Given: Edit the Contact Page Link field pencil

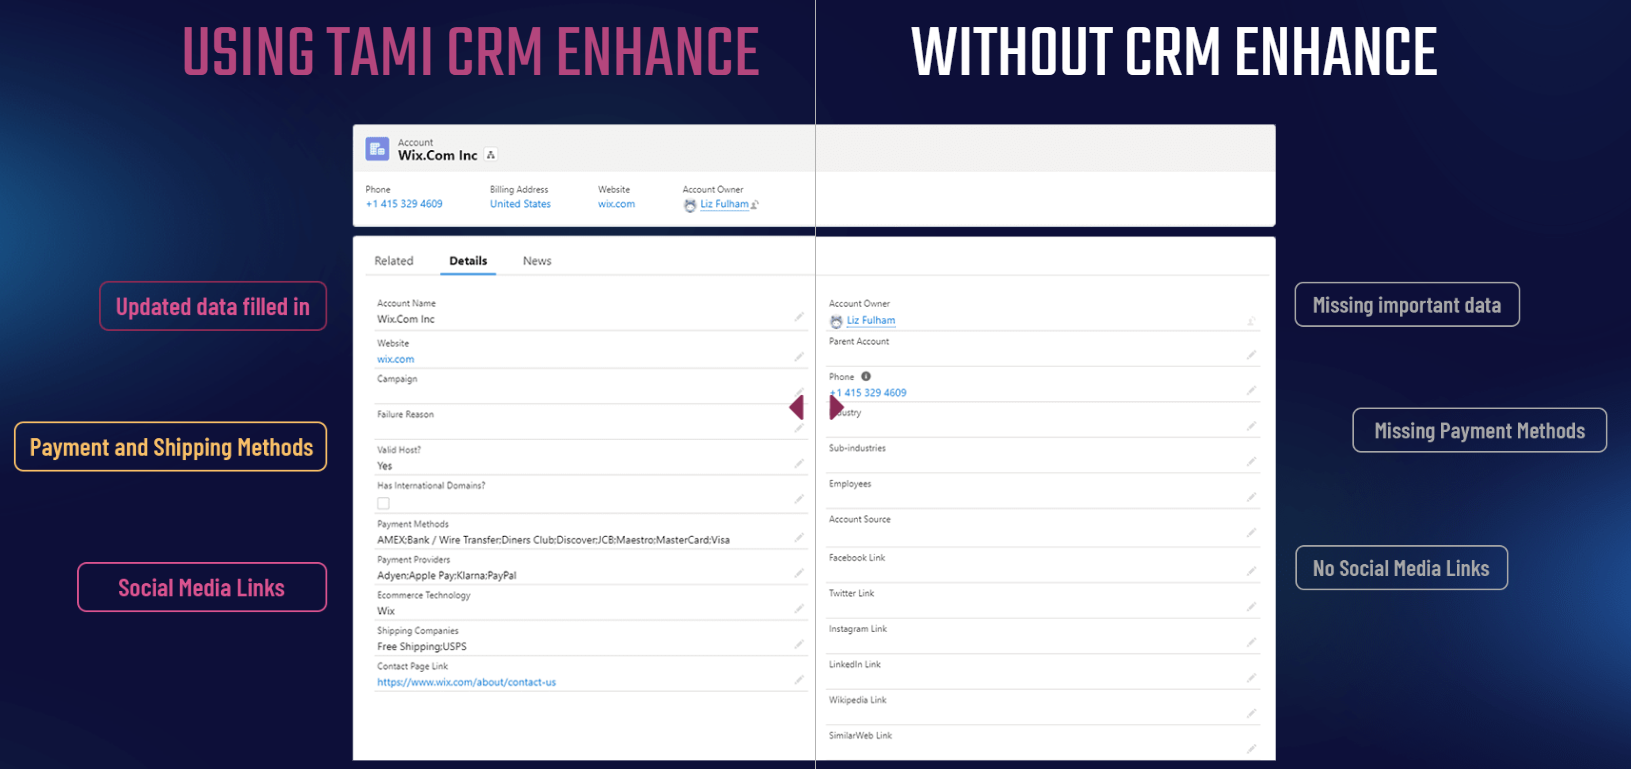Looking at the screenshot, I should (799, 680).
